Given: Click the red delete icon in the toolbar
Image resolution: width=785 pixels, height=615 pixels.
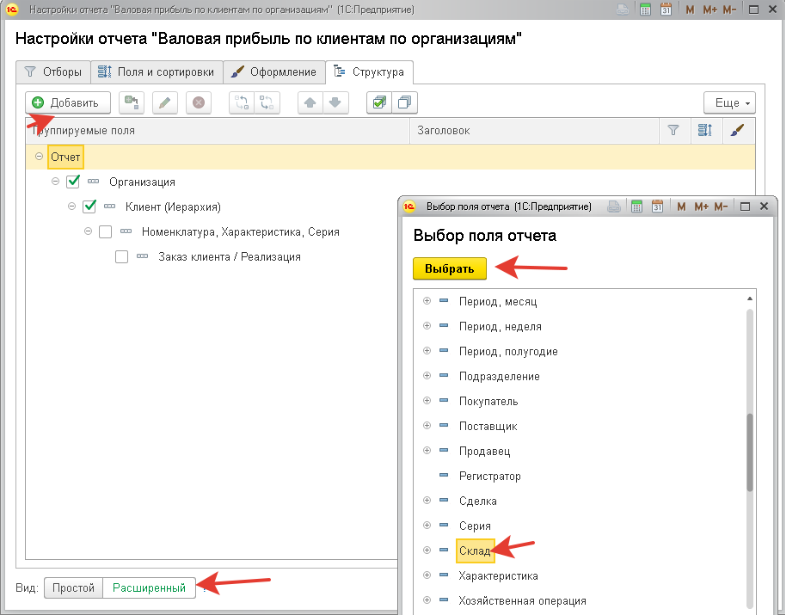Looking at the screenshot, I should click(x=198, y=102).
